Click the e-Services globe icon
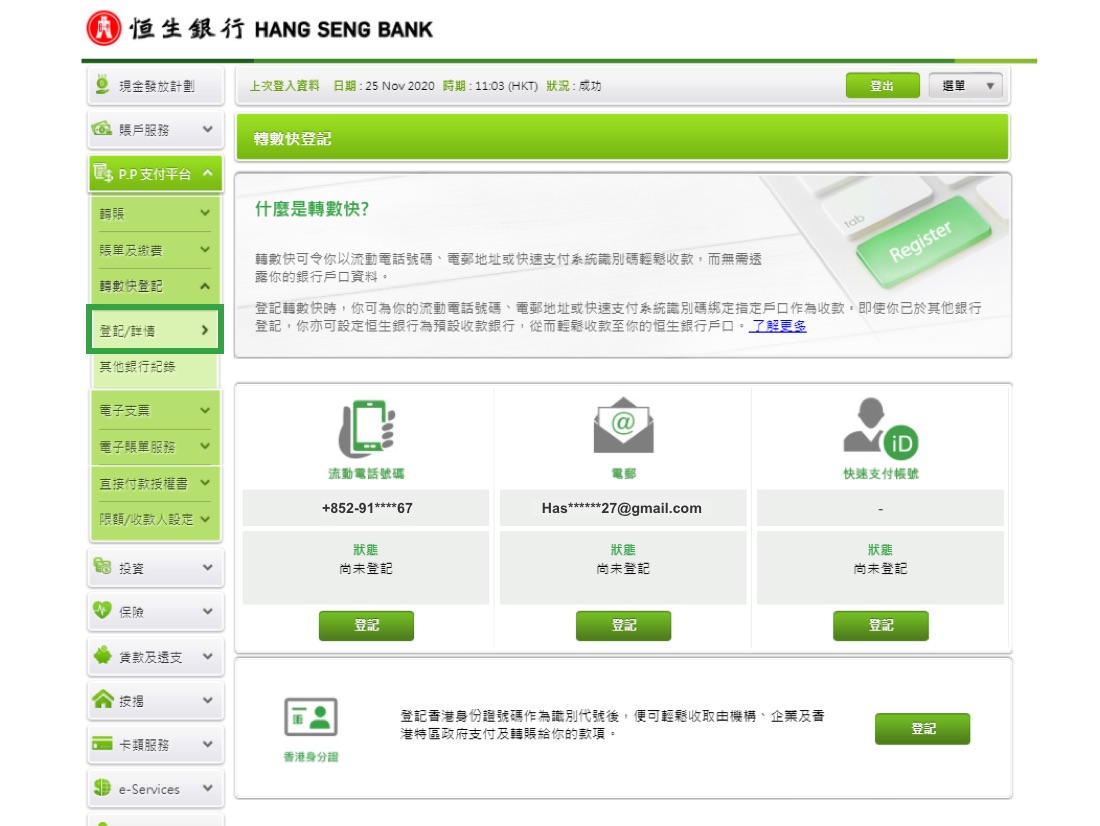1100x826 pixels. (102, 787)
